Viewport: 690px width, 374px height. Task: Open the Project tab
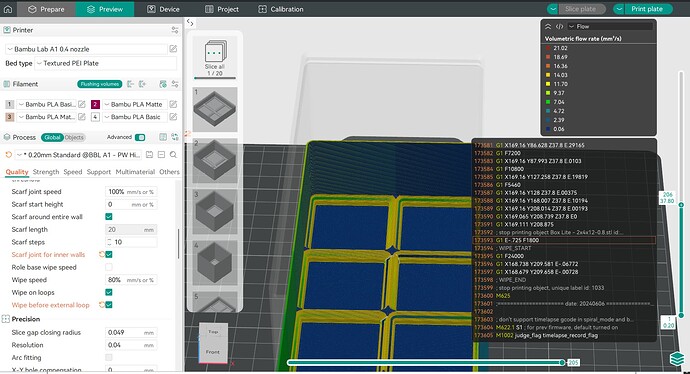click(x=222, y=9)
